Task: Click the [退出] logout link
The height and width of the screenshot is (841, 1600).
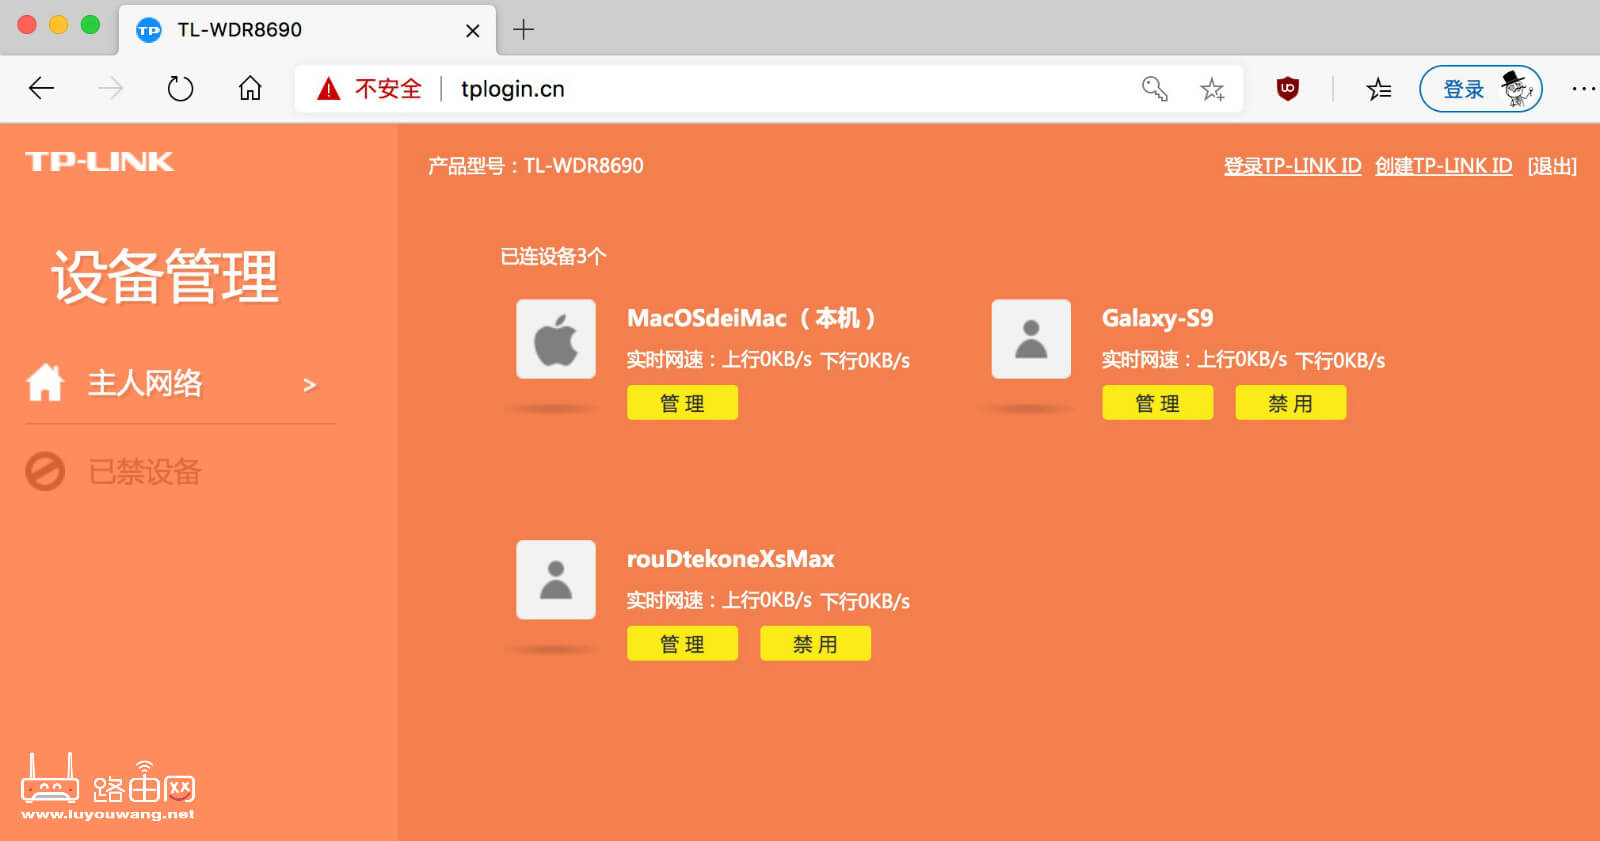Action: tap(1552, 166)
